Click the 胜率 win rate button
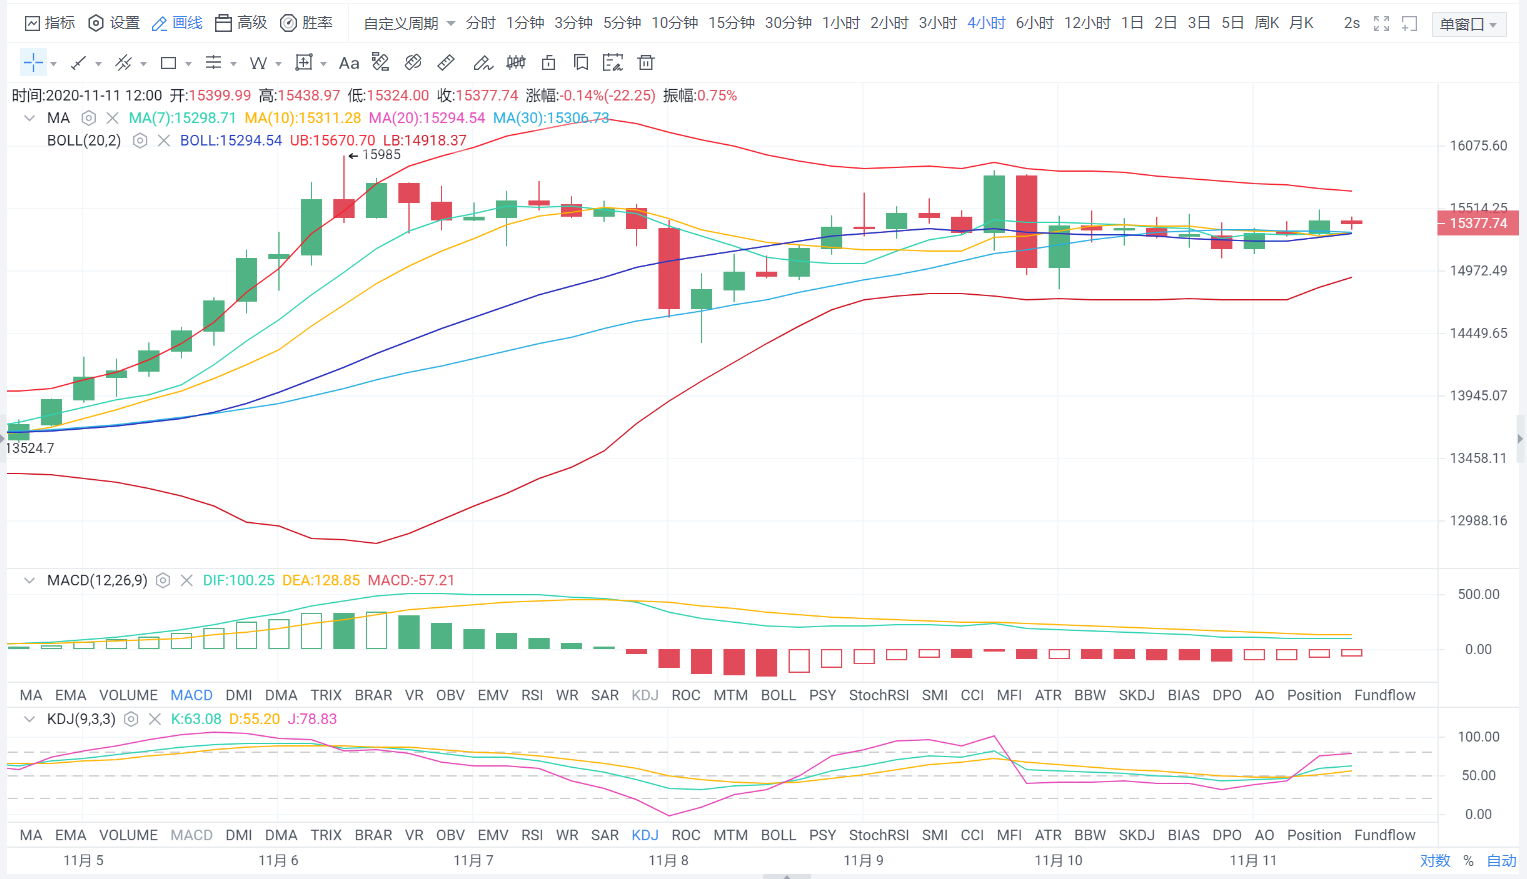 (x=306, y=23)
